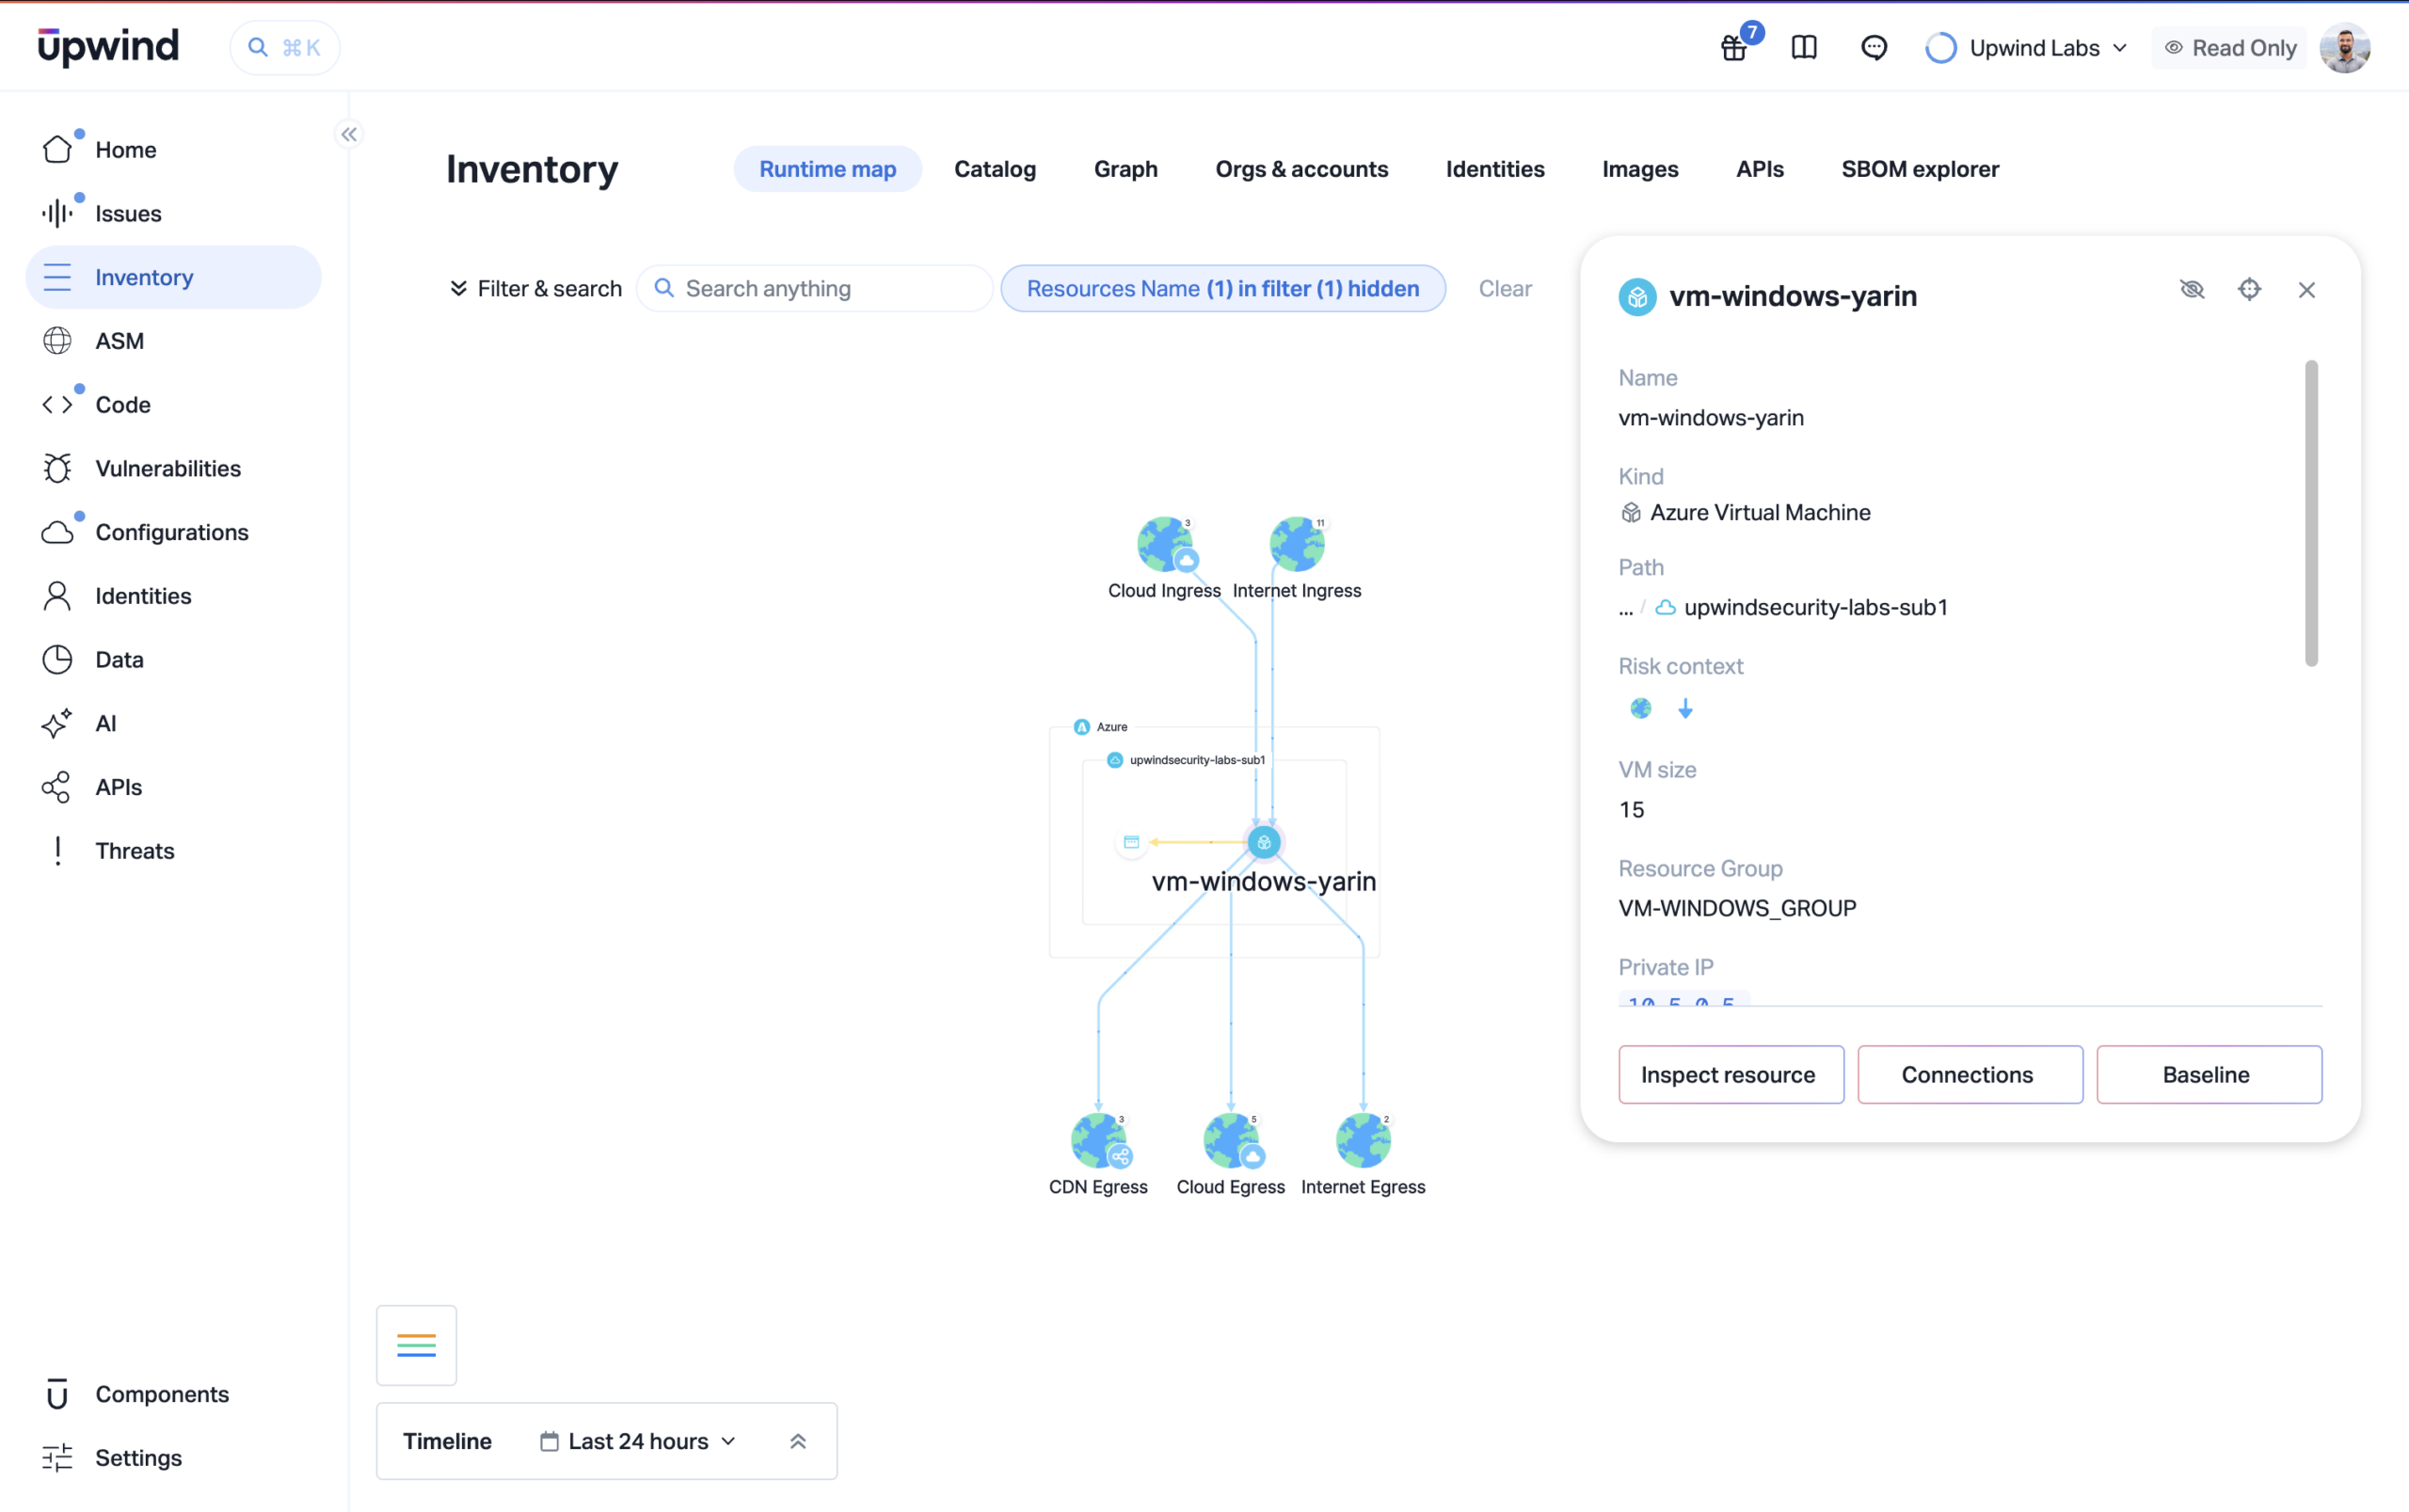Select the vm-windows-yarin map node
The width and height of the screenshot is (2409, 1512).
(1264, 842)
